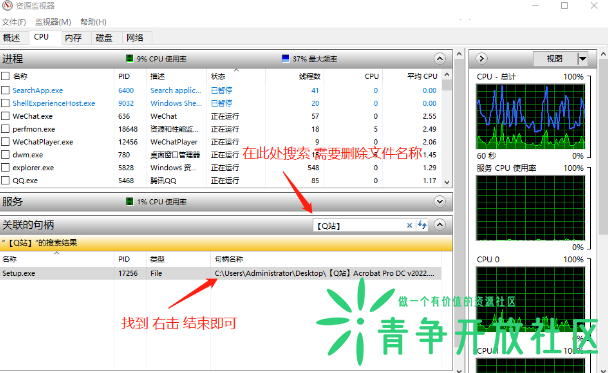Tick the dwm.exe process checkbox

[5, 155]
